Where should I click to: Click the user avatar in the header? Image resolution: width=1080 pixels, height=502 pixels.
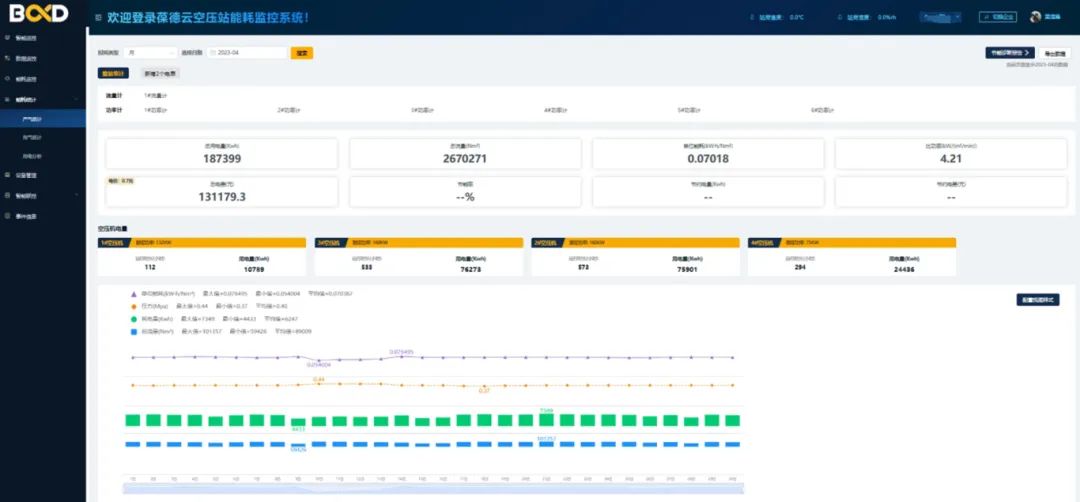coord(1036,17)
